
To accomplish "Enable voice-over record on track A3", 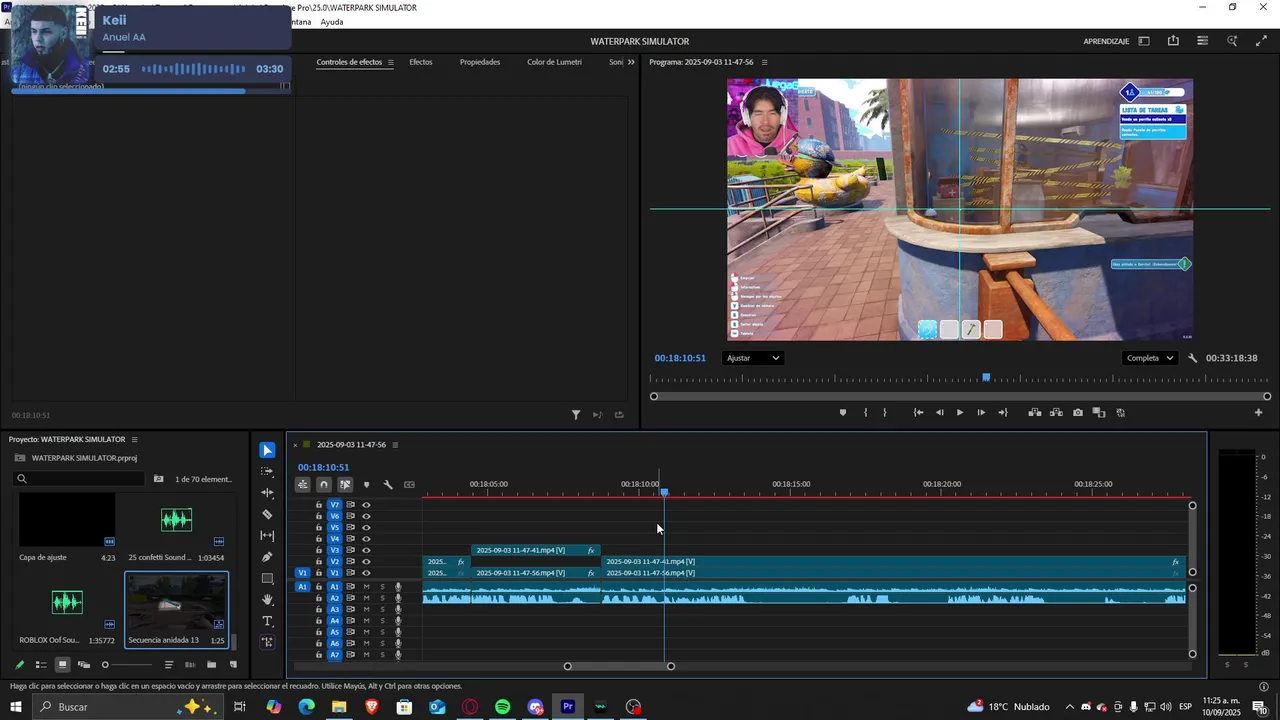I will click(x=398, y=609).
